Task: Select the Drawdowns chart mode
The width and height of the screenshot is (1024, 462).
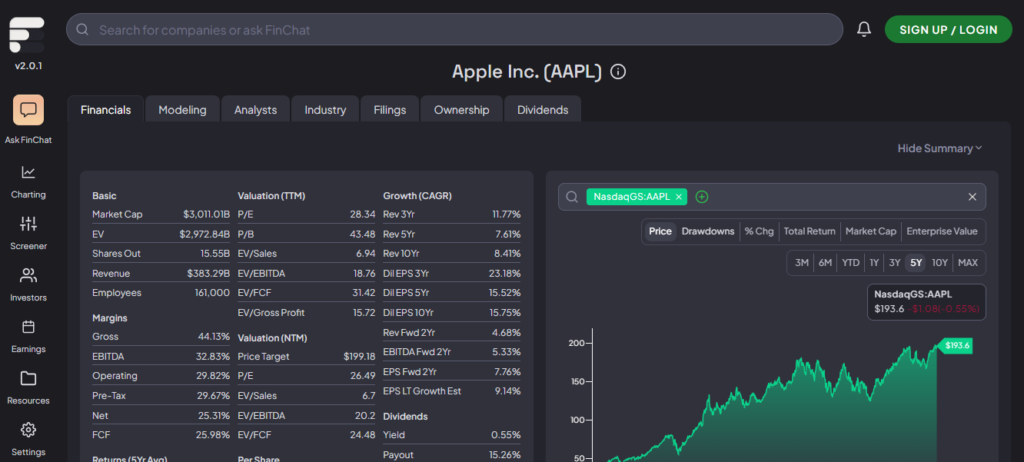Action: [706, 232]
